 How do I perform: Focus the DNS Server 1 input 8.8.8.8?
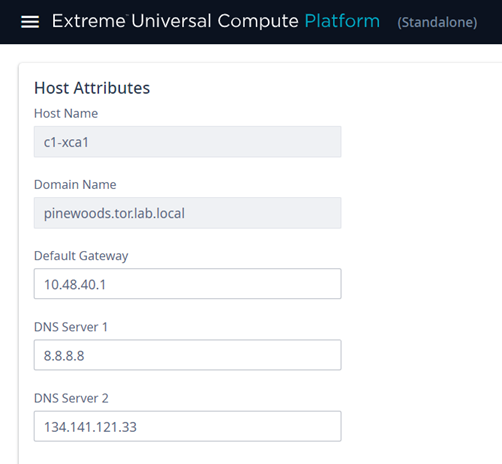(188, 355)
